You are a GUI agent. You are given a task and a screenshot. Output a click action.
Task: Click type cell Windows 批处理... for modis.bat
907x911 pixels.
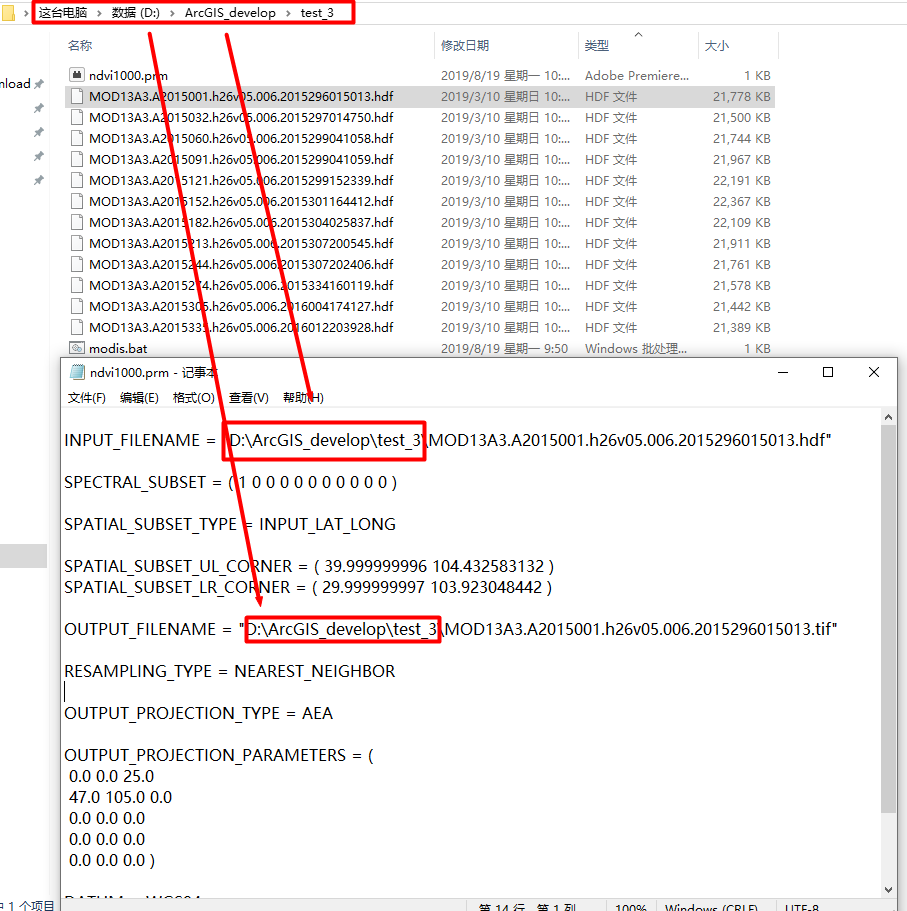click(x=636, y=349)
